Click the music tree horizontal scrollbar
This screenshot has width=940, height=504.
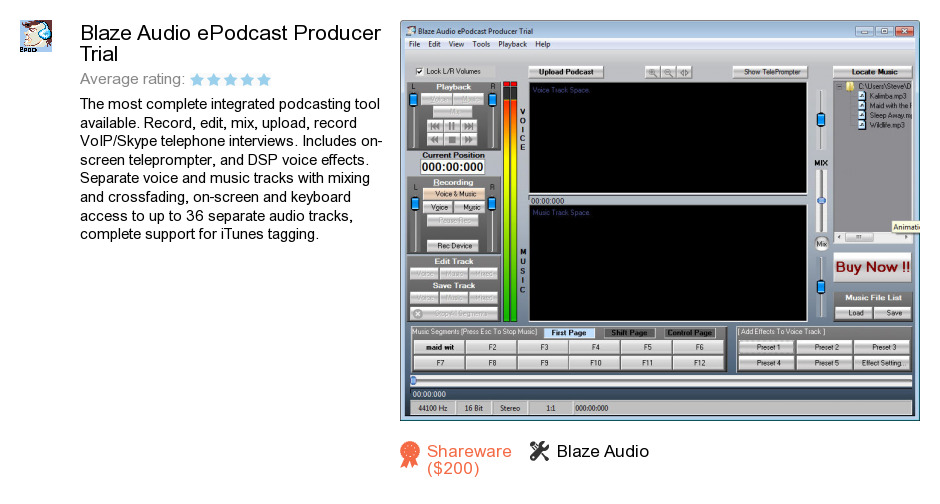(874, 237)
